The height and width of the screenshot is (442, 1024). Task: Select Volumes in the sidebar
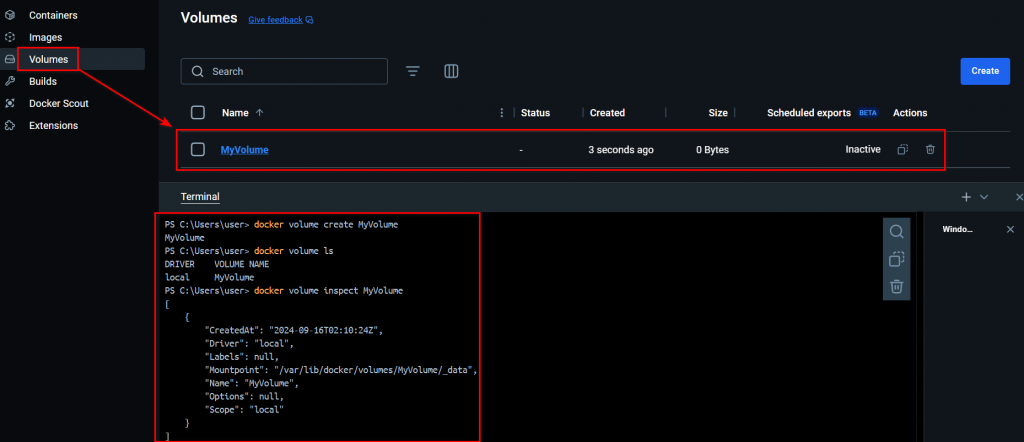[48, 59]
